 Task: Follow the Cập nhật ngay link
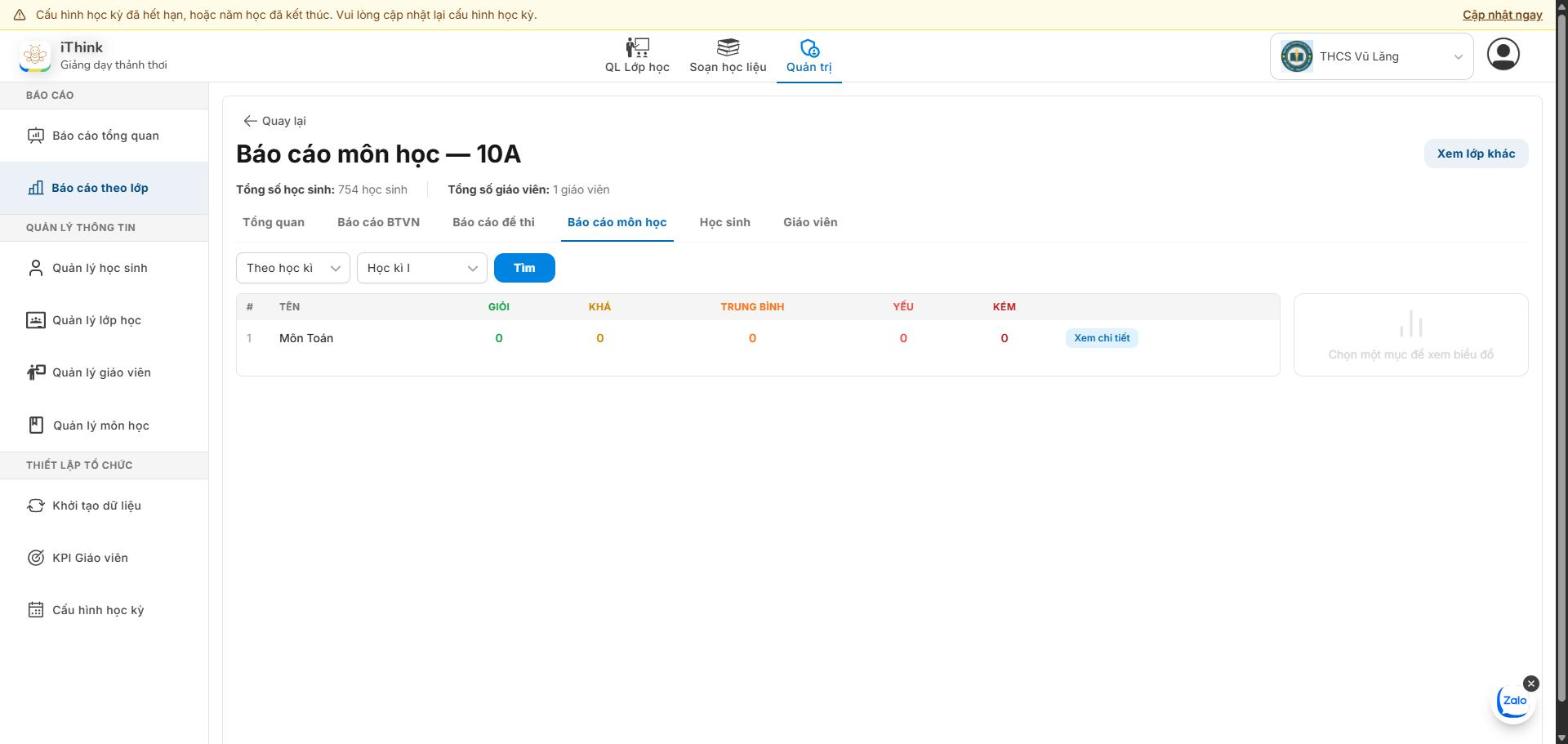pos(1502,15)
